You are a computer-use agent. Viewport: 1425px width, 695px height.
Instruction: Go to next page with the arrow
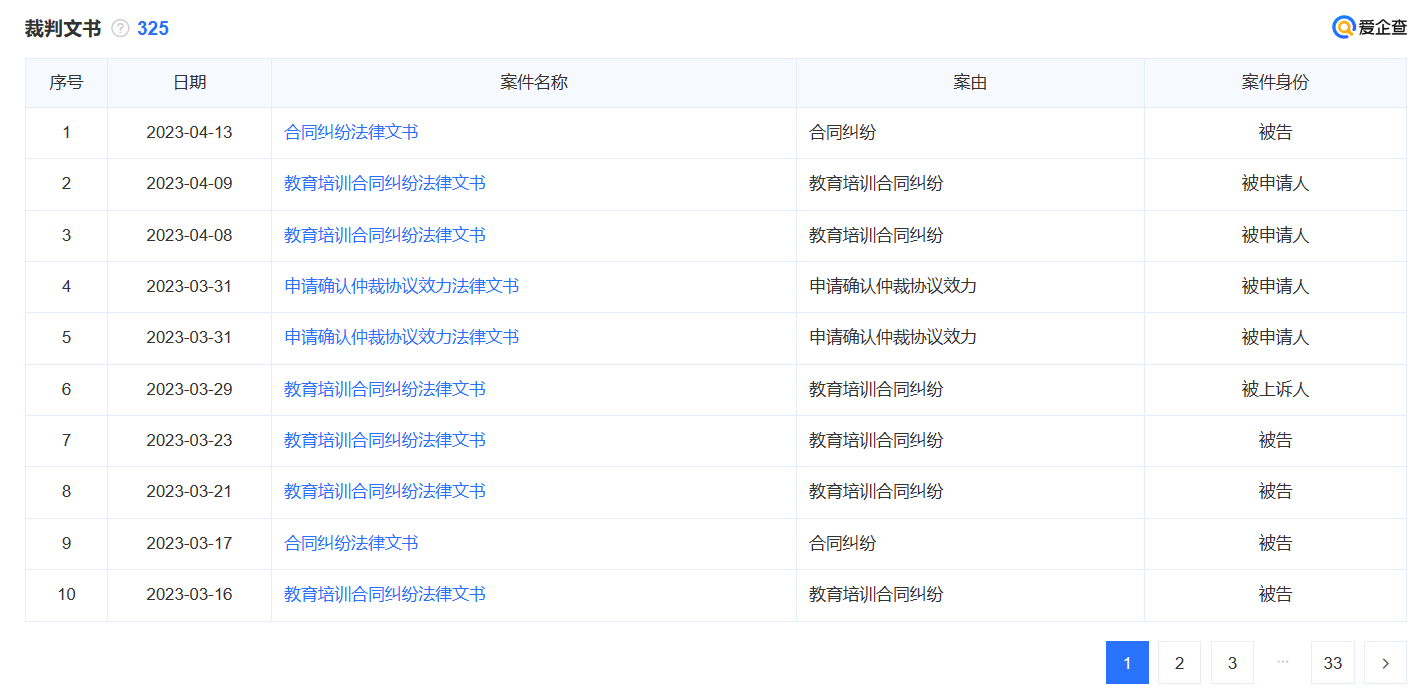1385,663
